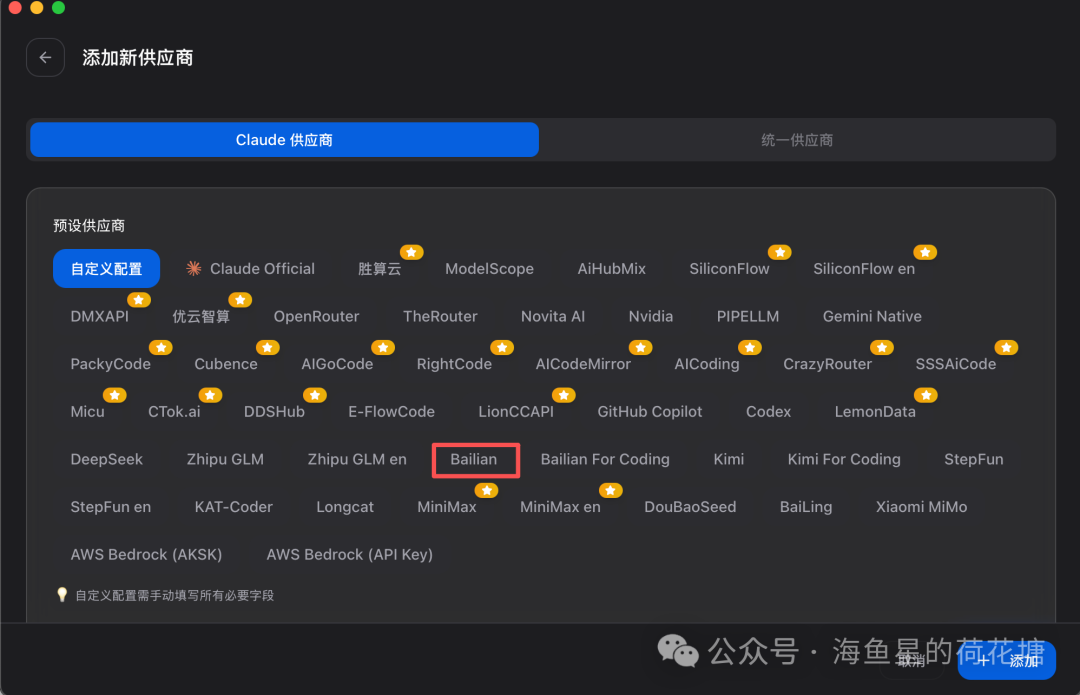Click the 添加 button
This screenshot has width=1080, height=695.
coord(1006,661)
